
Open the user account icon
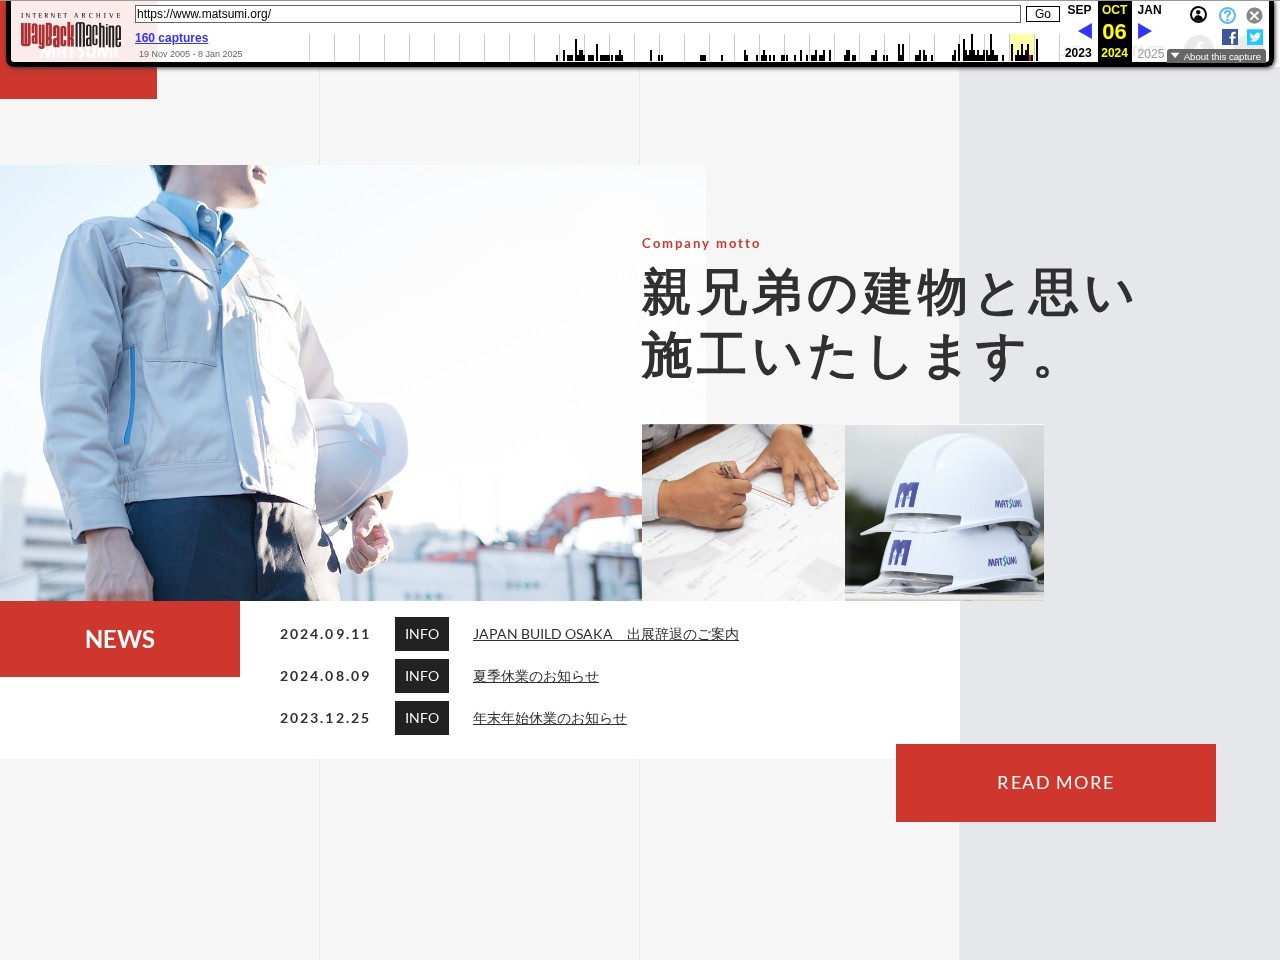tap(1198, 15)
